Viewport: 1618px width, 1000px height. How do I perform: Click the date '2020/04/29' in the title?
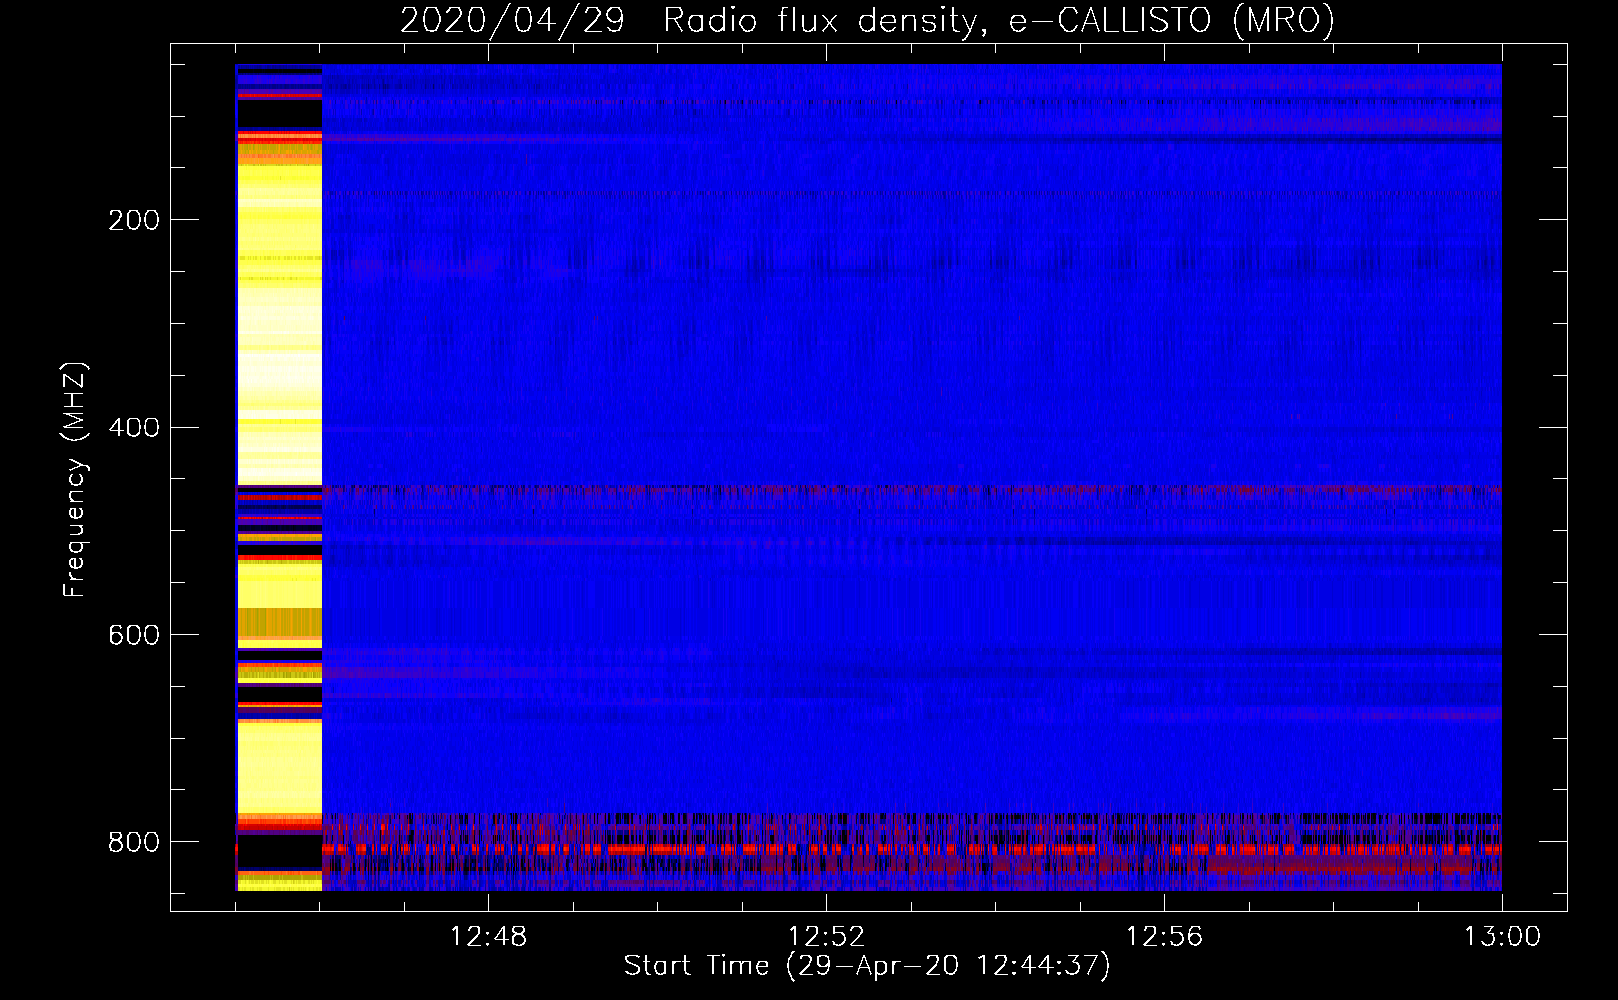click(x=512, y=21)
